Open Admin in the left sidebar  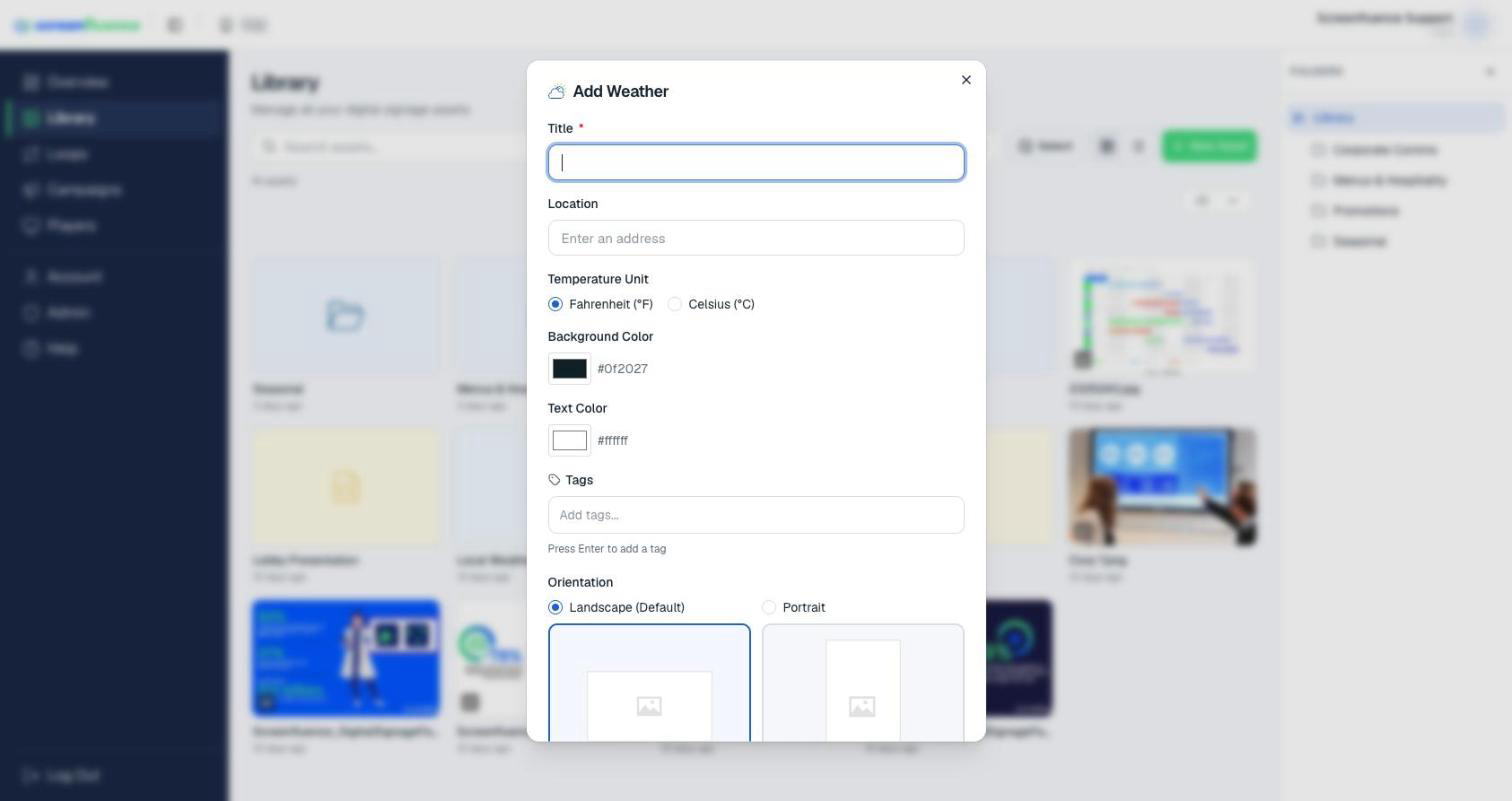pos(114,313)
